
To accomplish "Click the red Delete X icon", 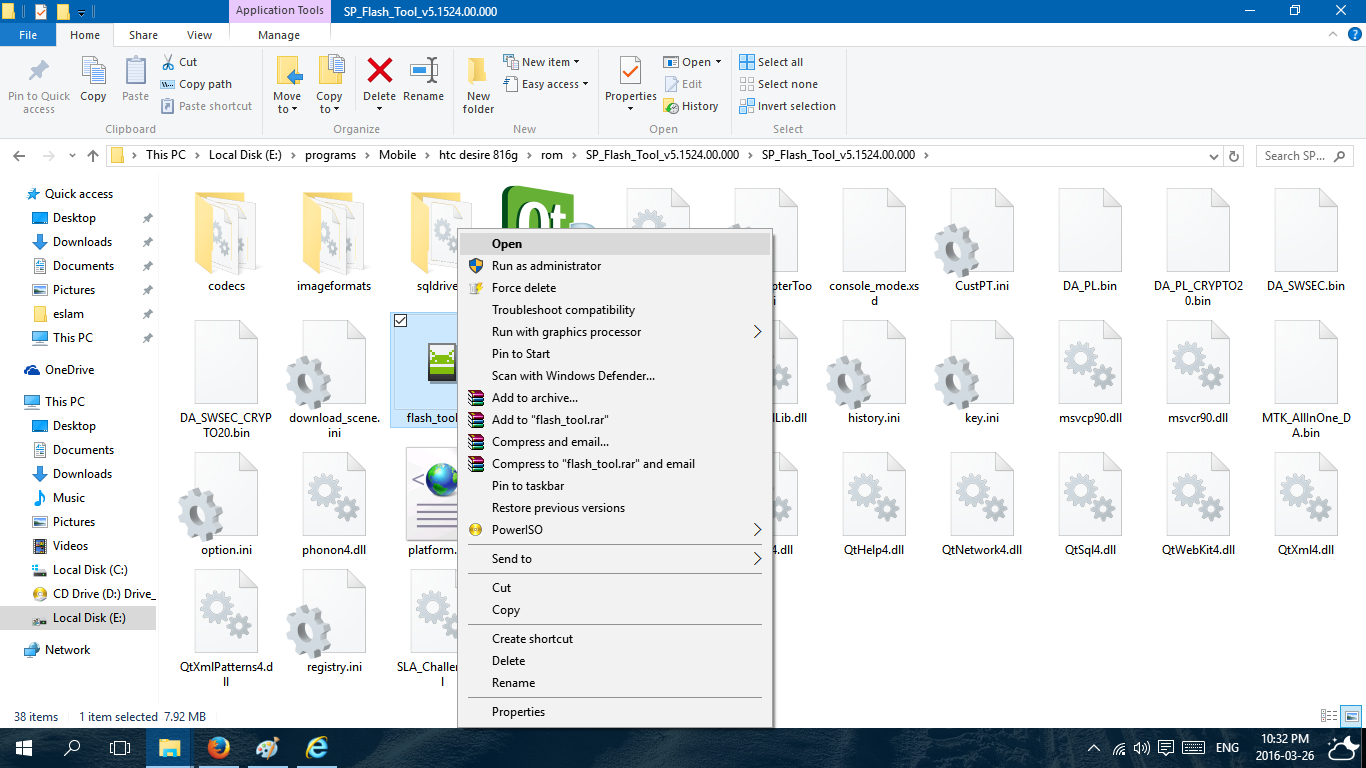I will point(380,70).
